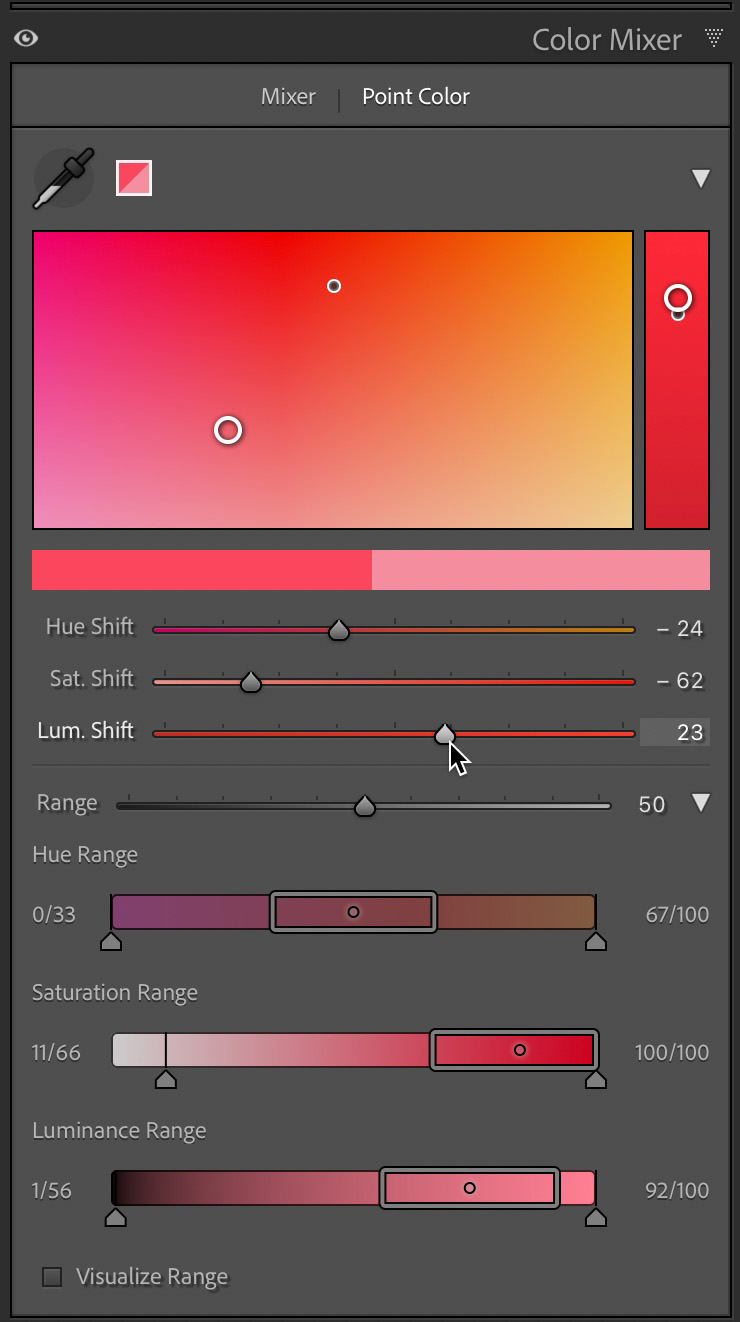Click the Sat. Shift slider handle
The image size is (740, 1322).
(x=249, y=681)
